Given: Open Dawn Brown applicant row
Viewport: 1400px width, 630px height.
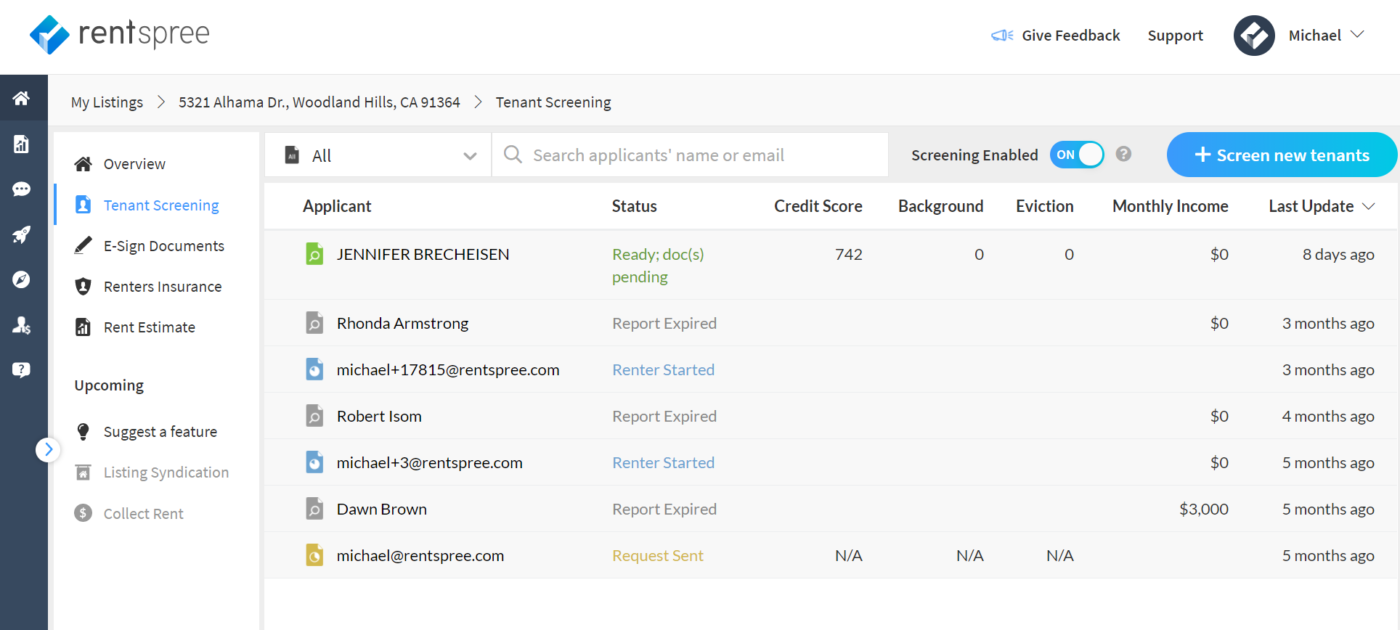Looking at the screenshot, I should click(x=381, y=509).
